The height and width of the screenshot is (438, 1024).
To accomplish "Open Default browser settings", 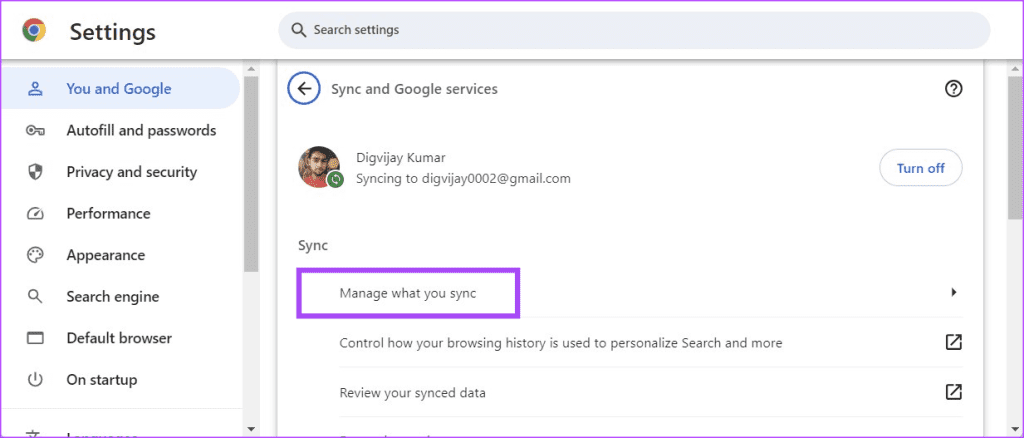I will pyautogui.click(x=119, y=338).
